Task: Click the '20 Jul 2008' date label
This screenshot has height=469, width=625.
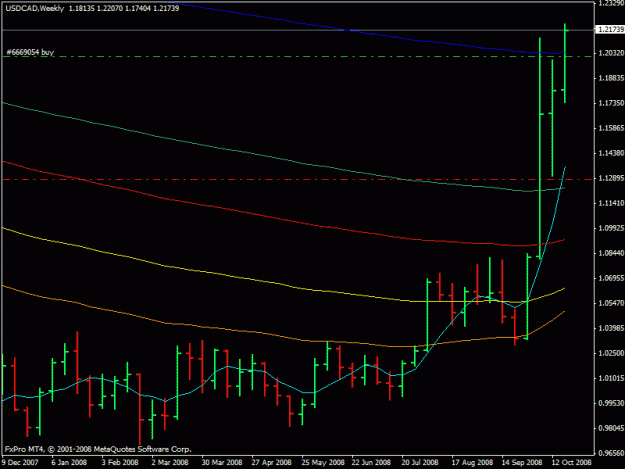Action: 420,463
